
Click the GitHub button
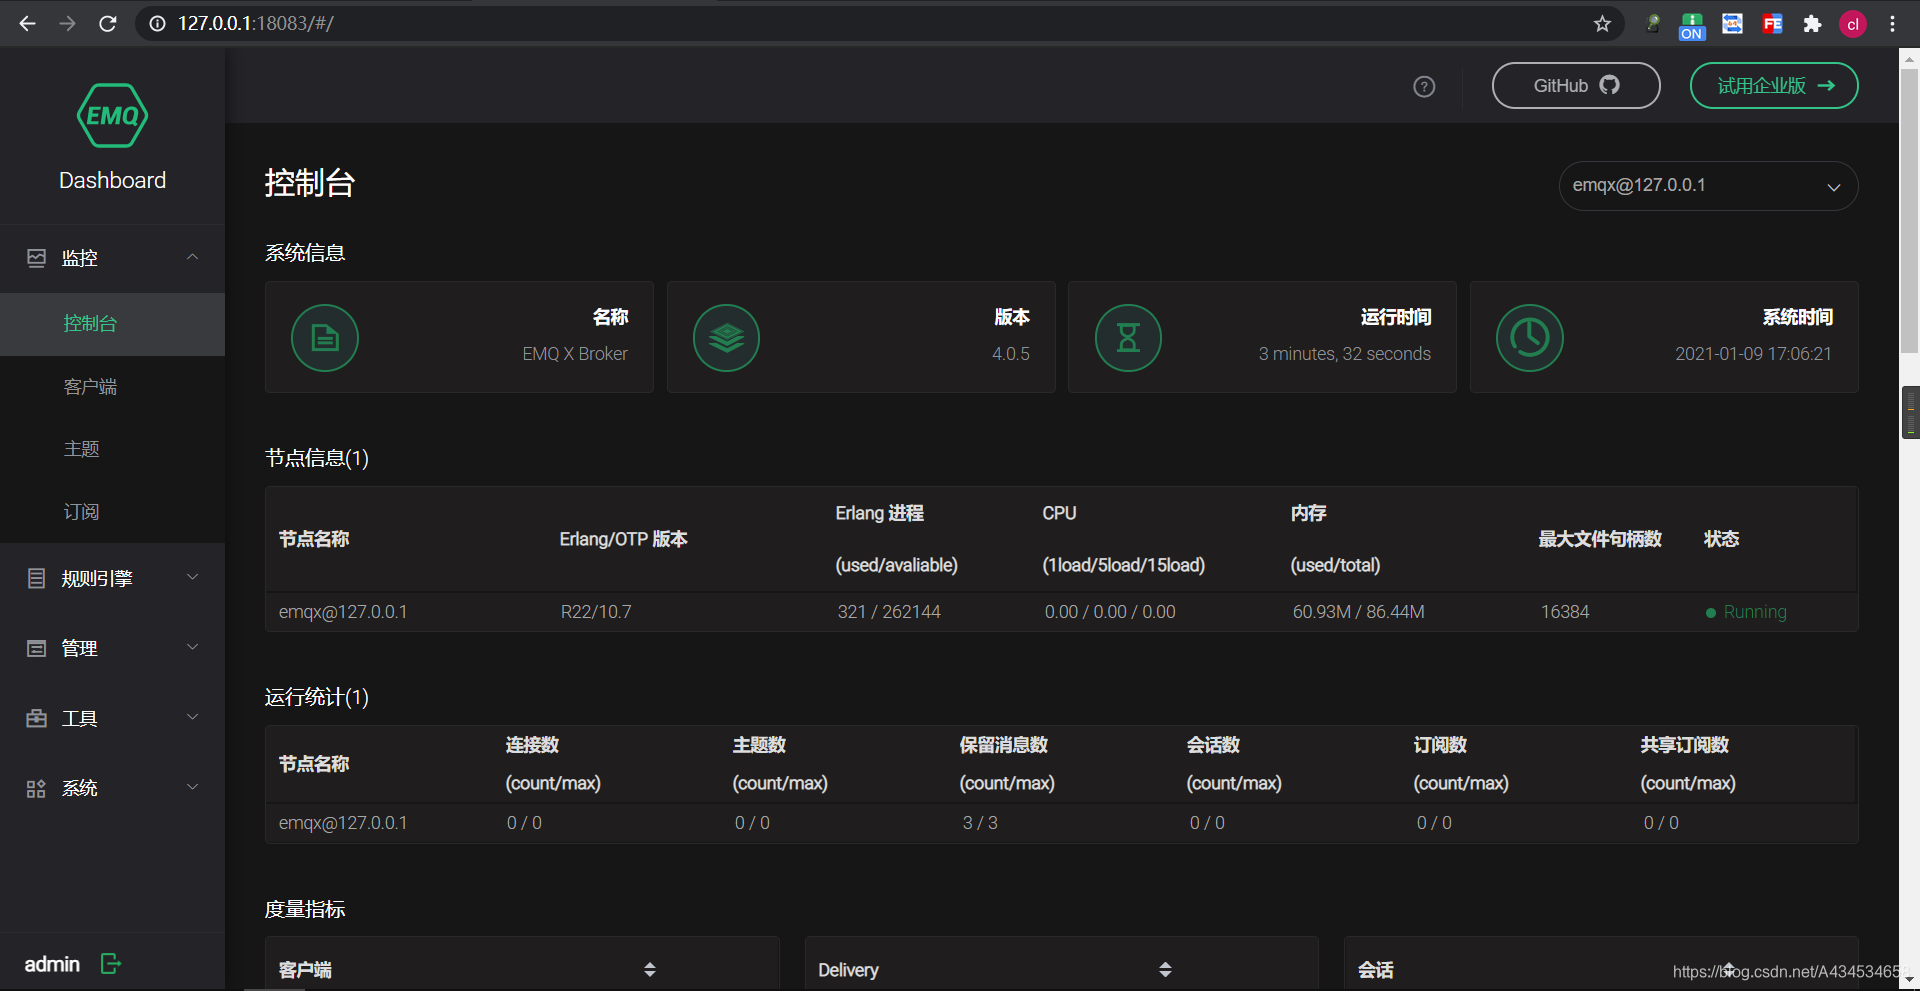pyautogui.click(x=1576, y=86)
